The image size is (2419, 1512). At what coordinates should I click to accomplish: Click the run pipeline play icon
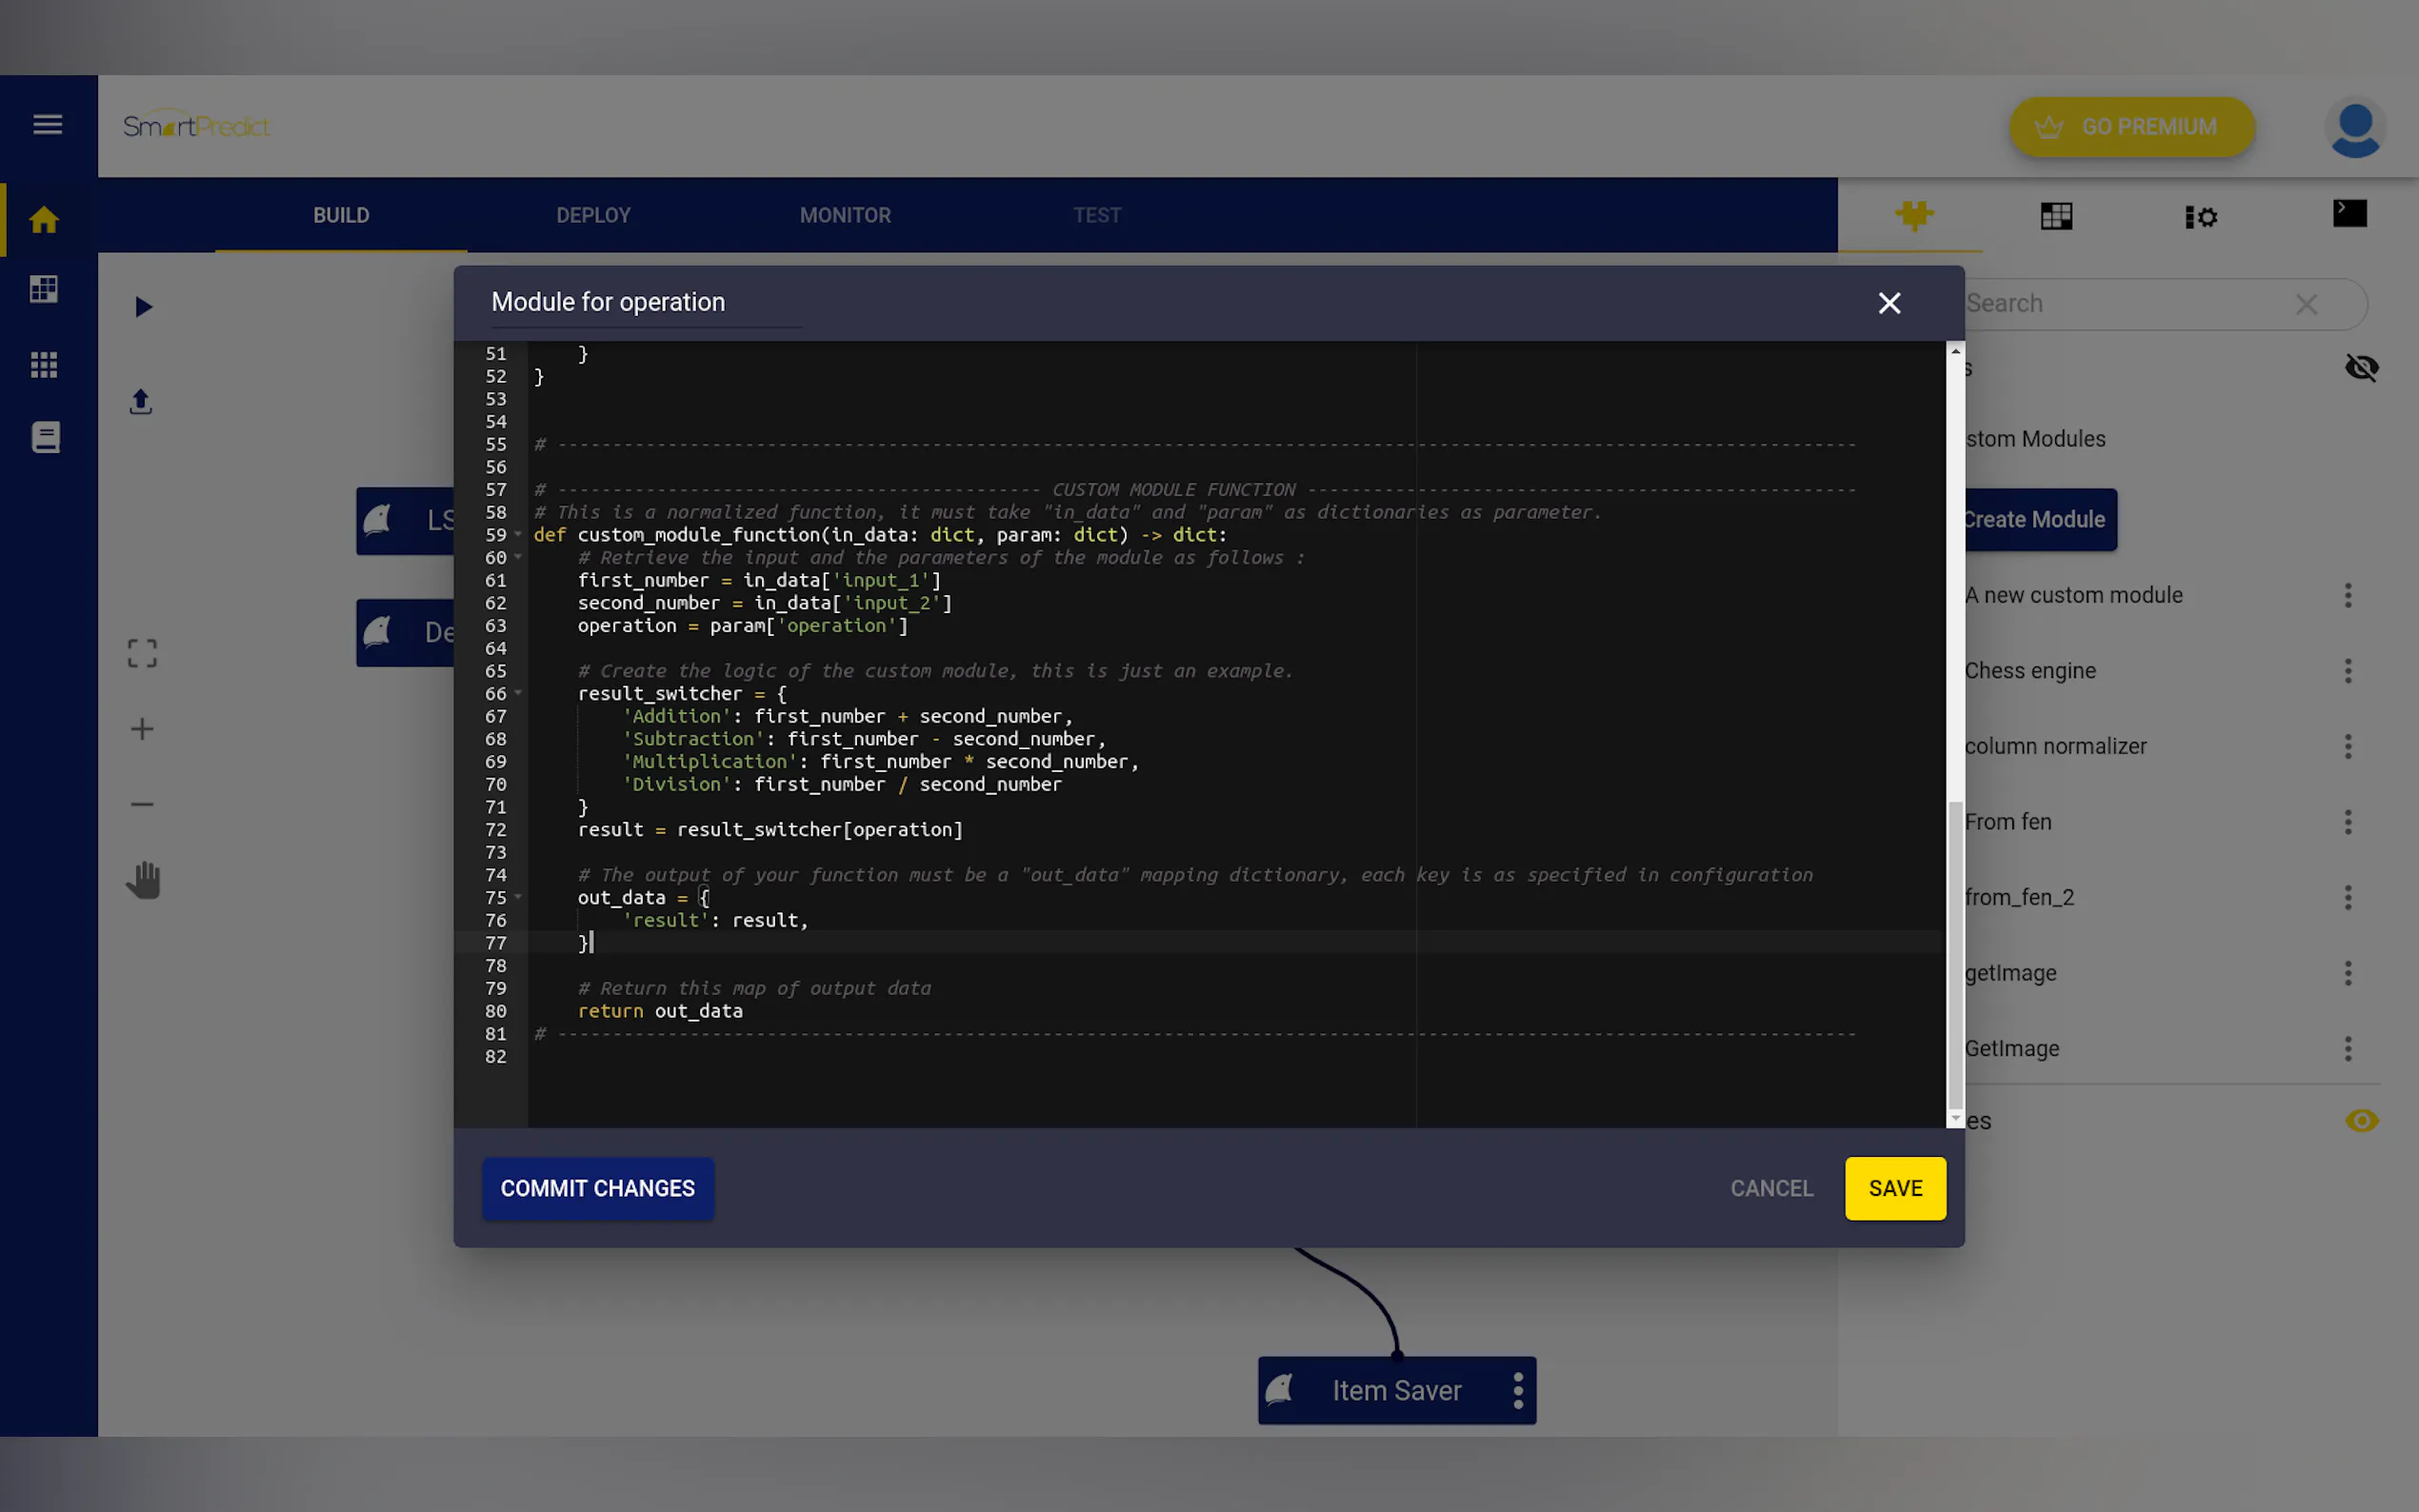143,306
